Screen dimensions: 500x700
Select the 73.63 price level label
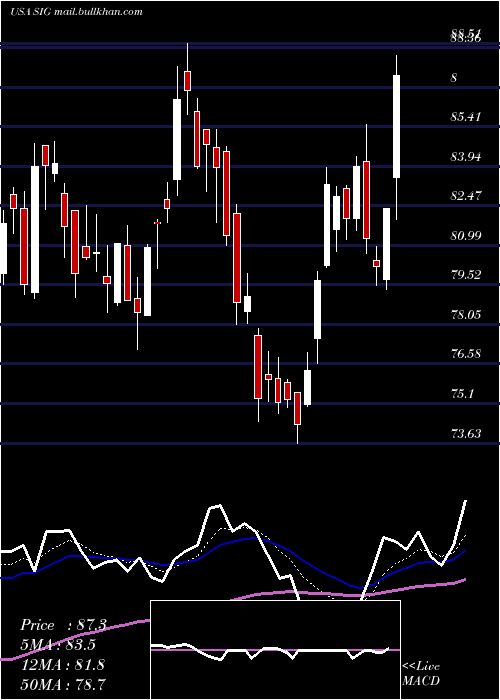coord(466,433)
